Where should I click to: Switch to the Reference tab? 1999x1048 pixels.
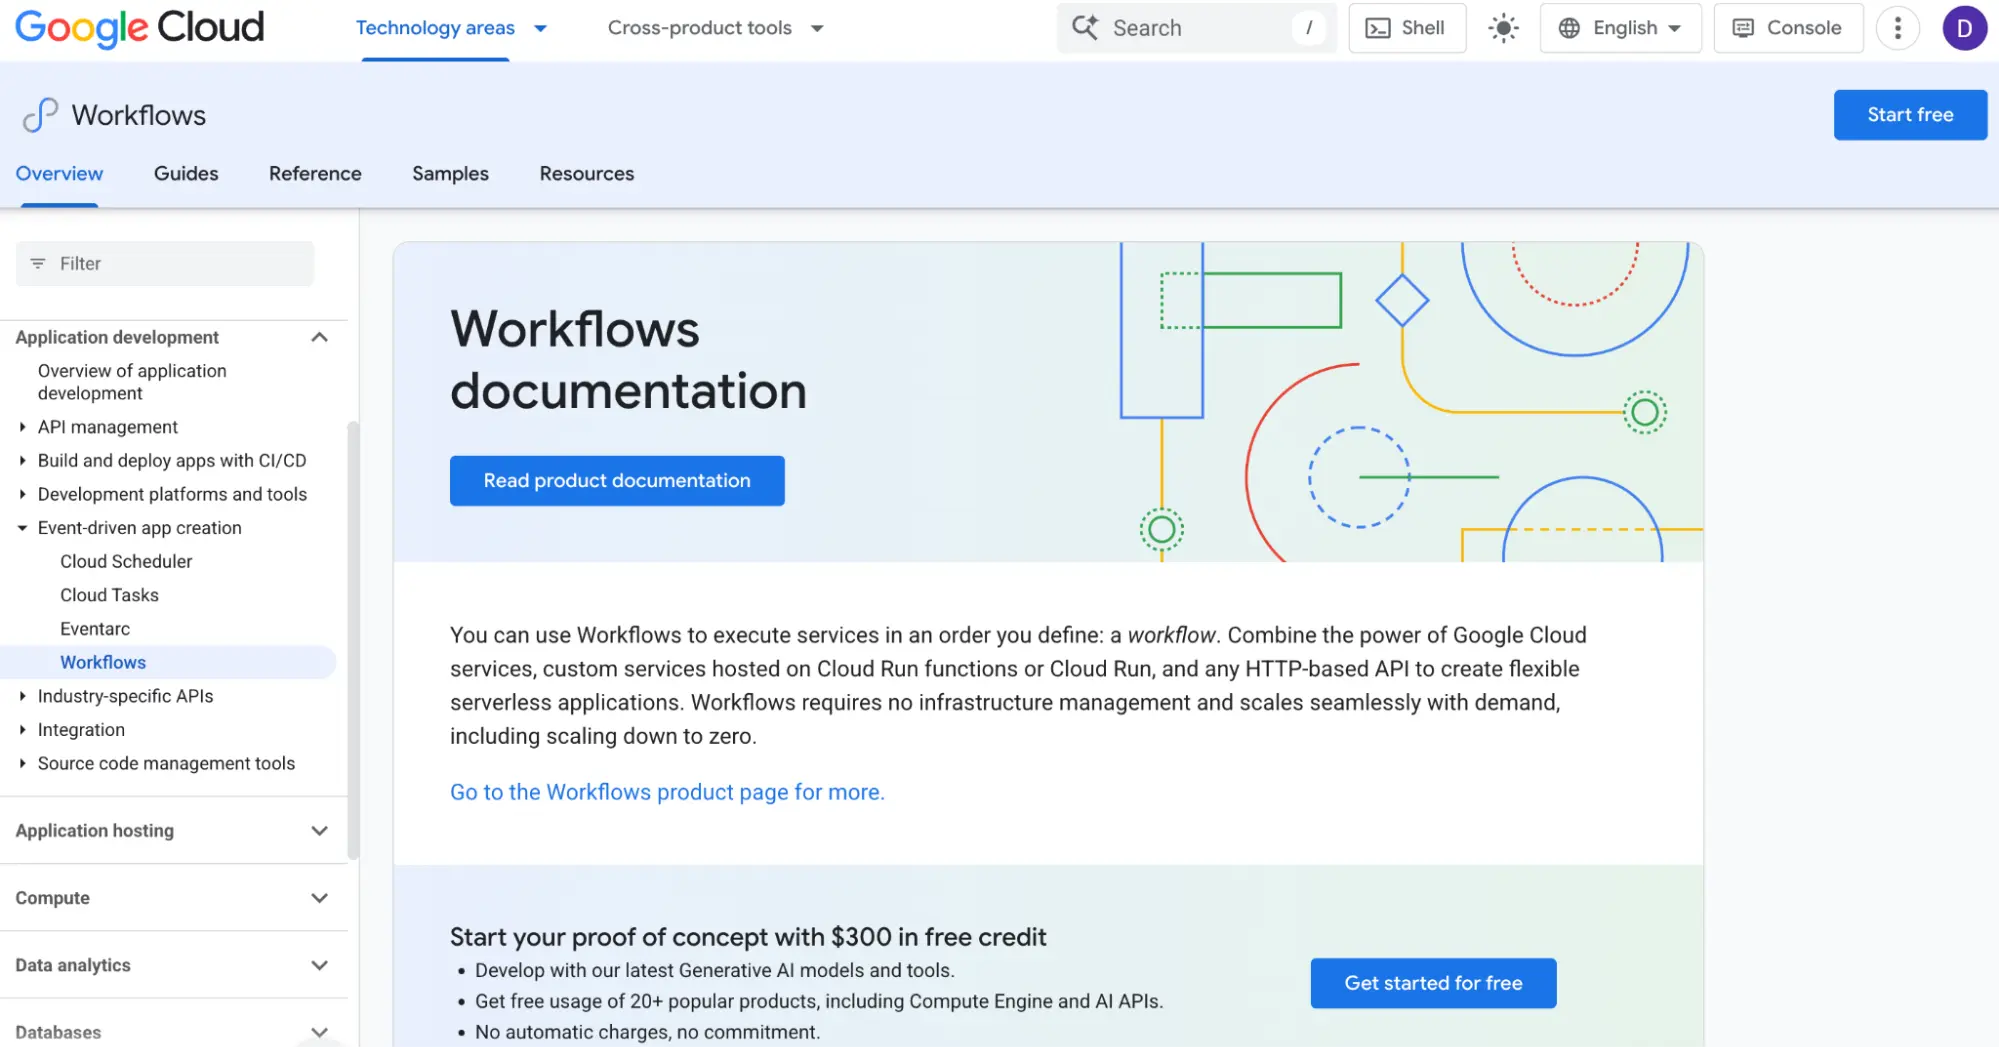click(x=315, y=174)
